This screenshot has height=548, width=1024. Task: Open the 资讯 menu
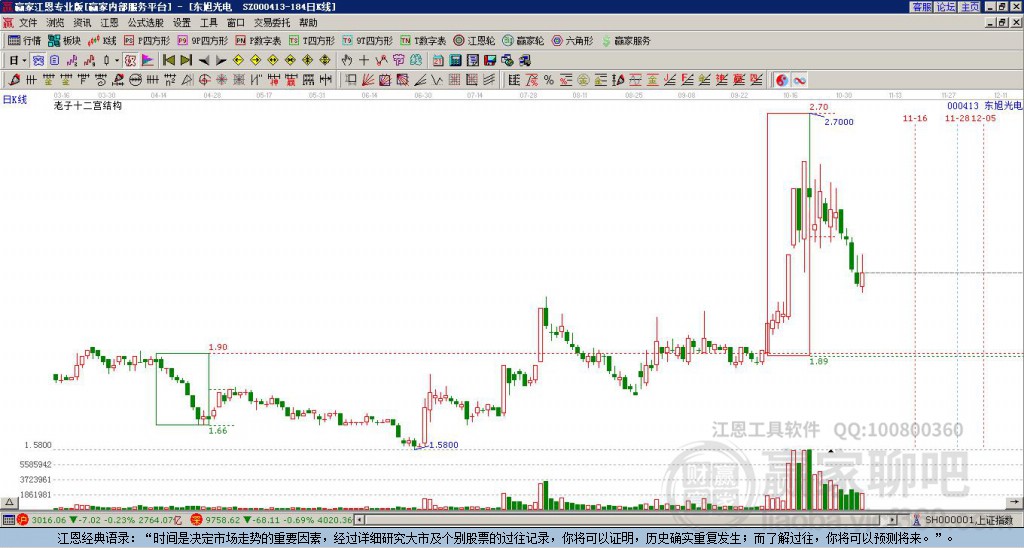82,23
